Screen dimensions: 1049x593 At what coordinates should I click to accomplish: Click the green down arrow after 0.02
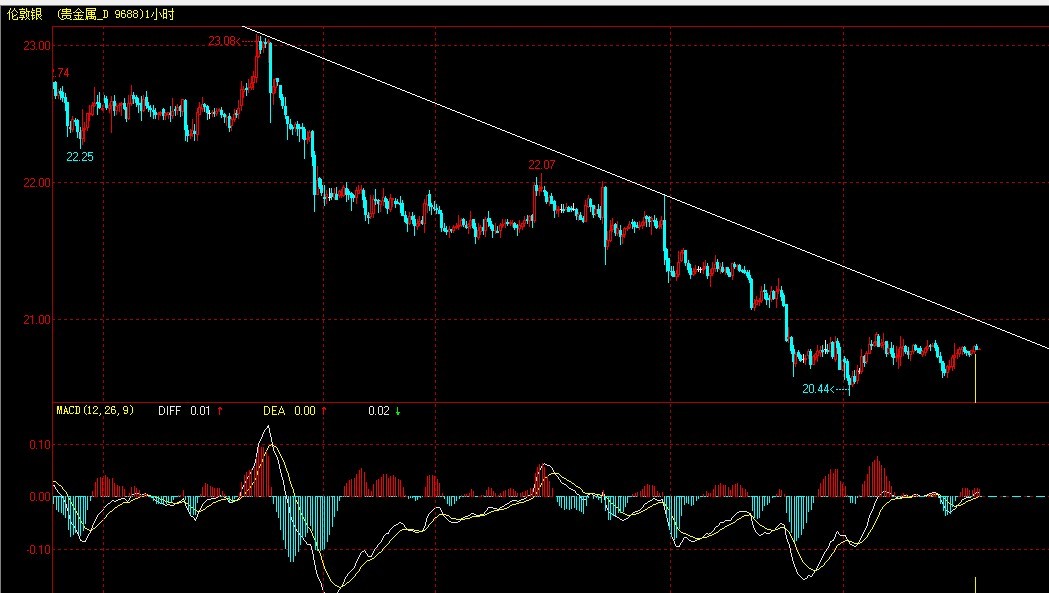[x=397, y=410]
